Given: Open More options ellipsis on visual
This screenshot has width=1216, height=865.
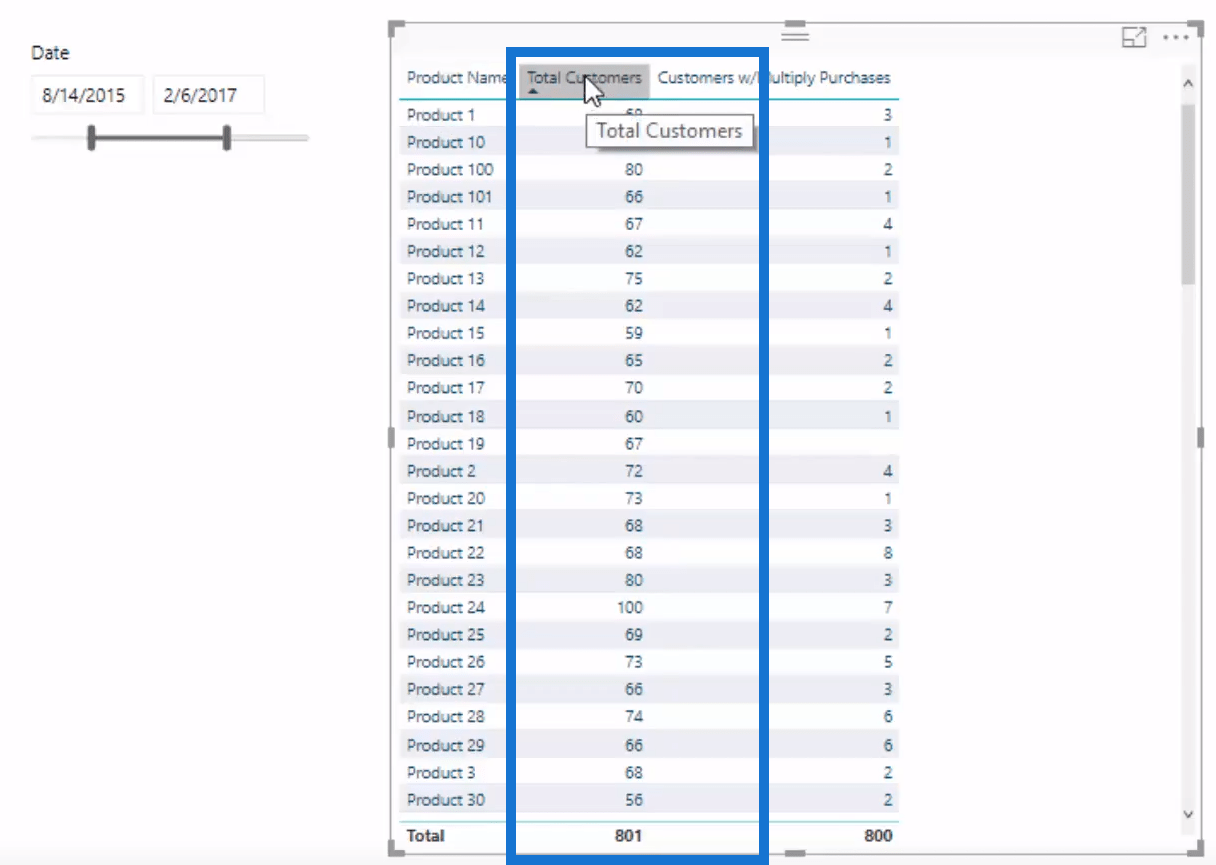Looking at the screenshot, I should (1176, 38).
